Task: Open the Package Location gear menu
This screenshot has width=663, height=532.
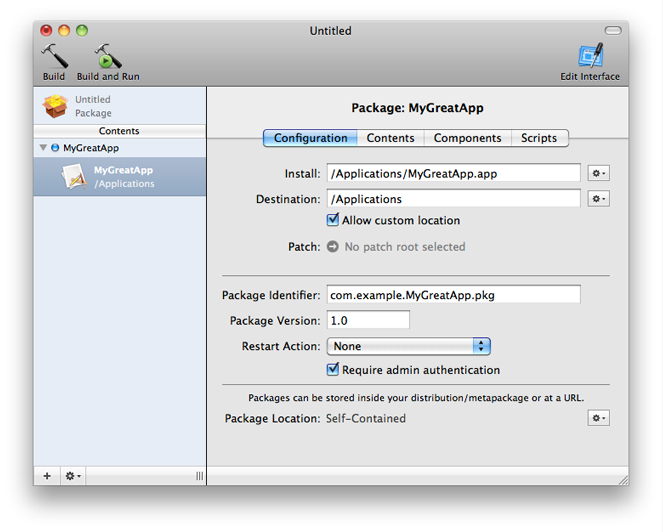Action: click(598, 418)
